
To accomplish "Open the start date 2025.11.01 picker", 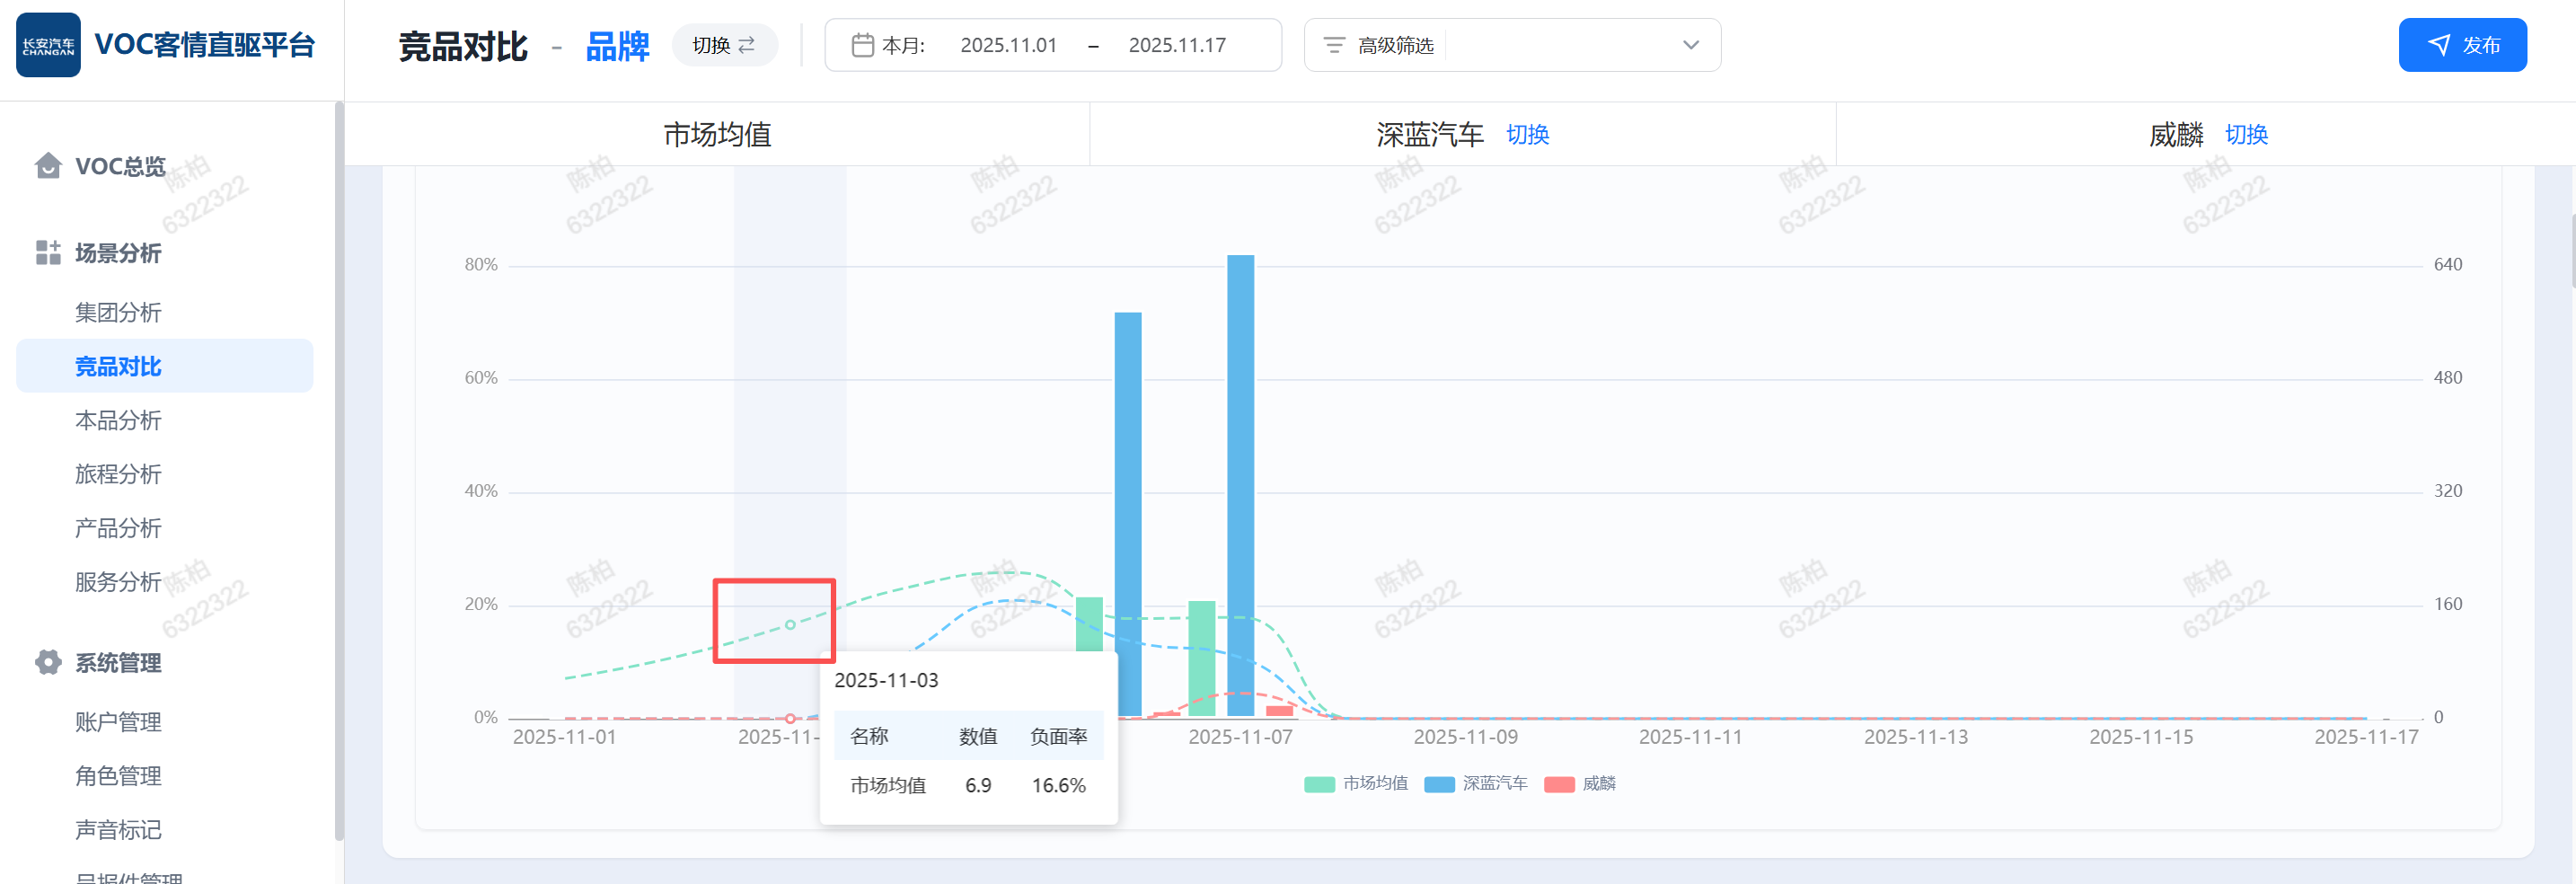I will pos(1008,45).
